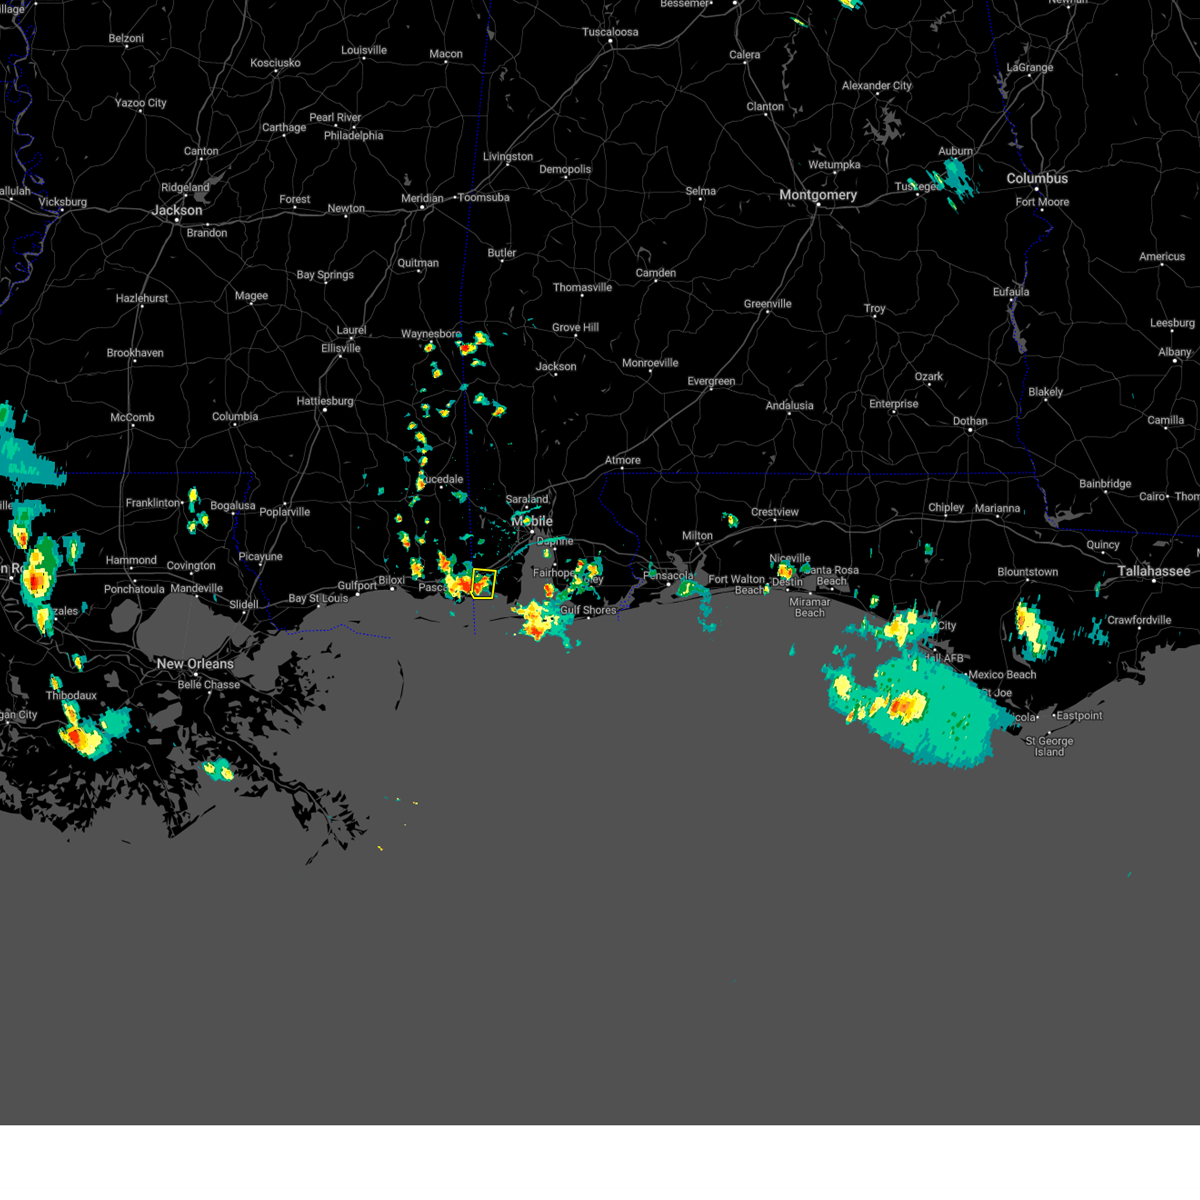Select the Columbia city label
This screenshot has height=1200, width=1200.
tap(235, 417)
